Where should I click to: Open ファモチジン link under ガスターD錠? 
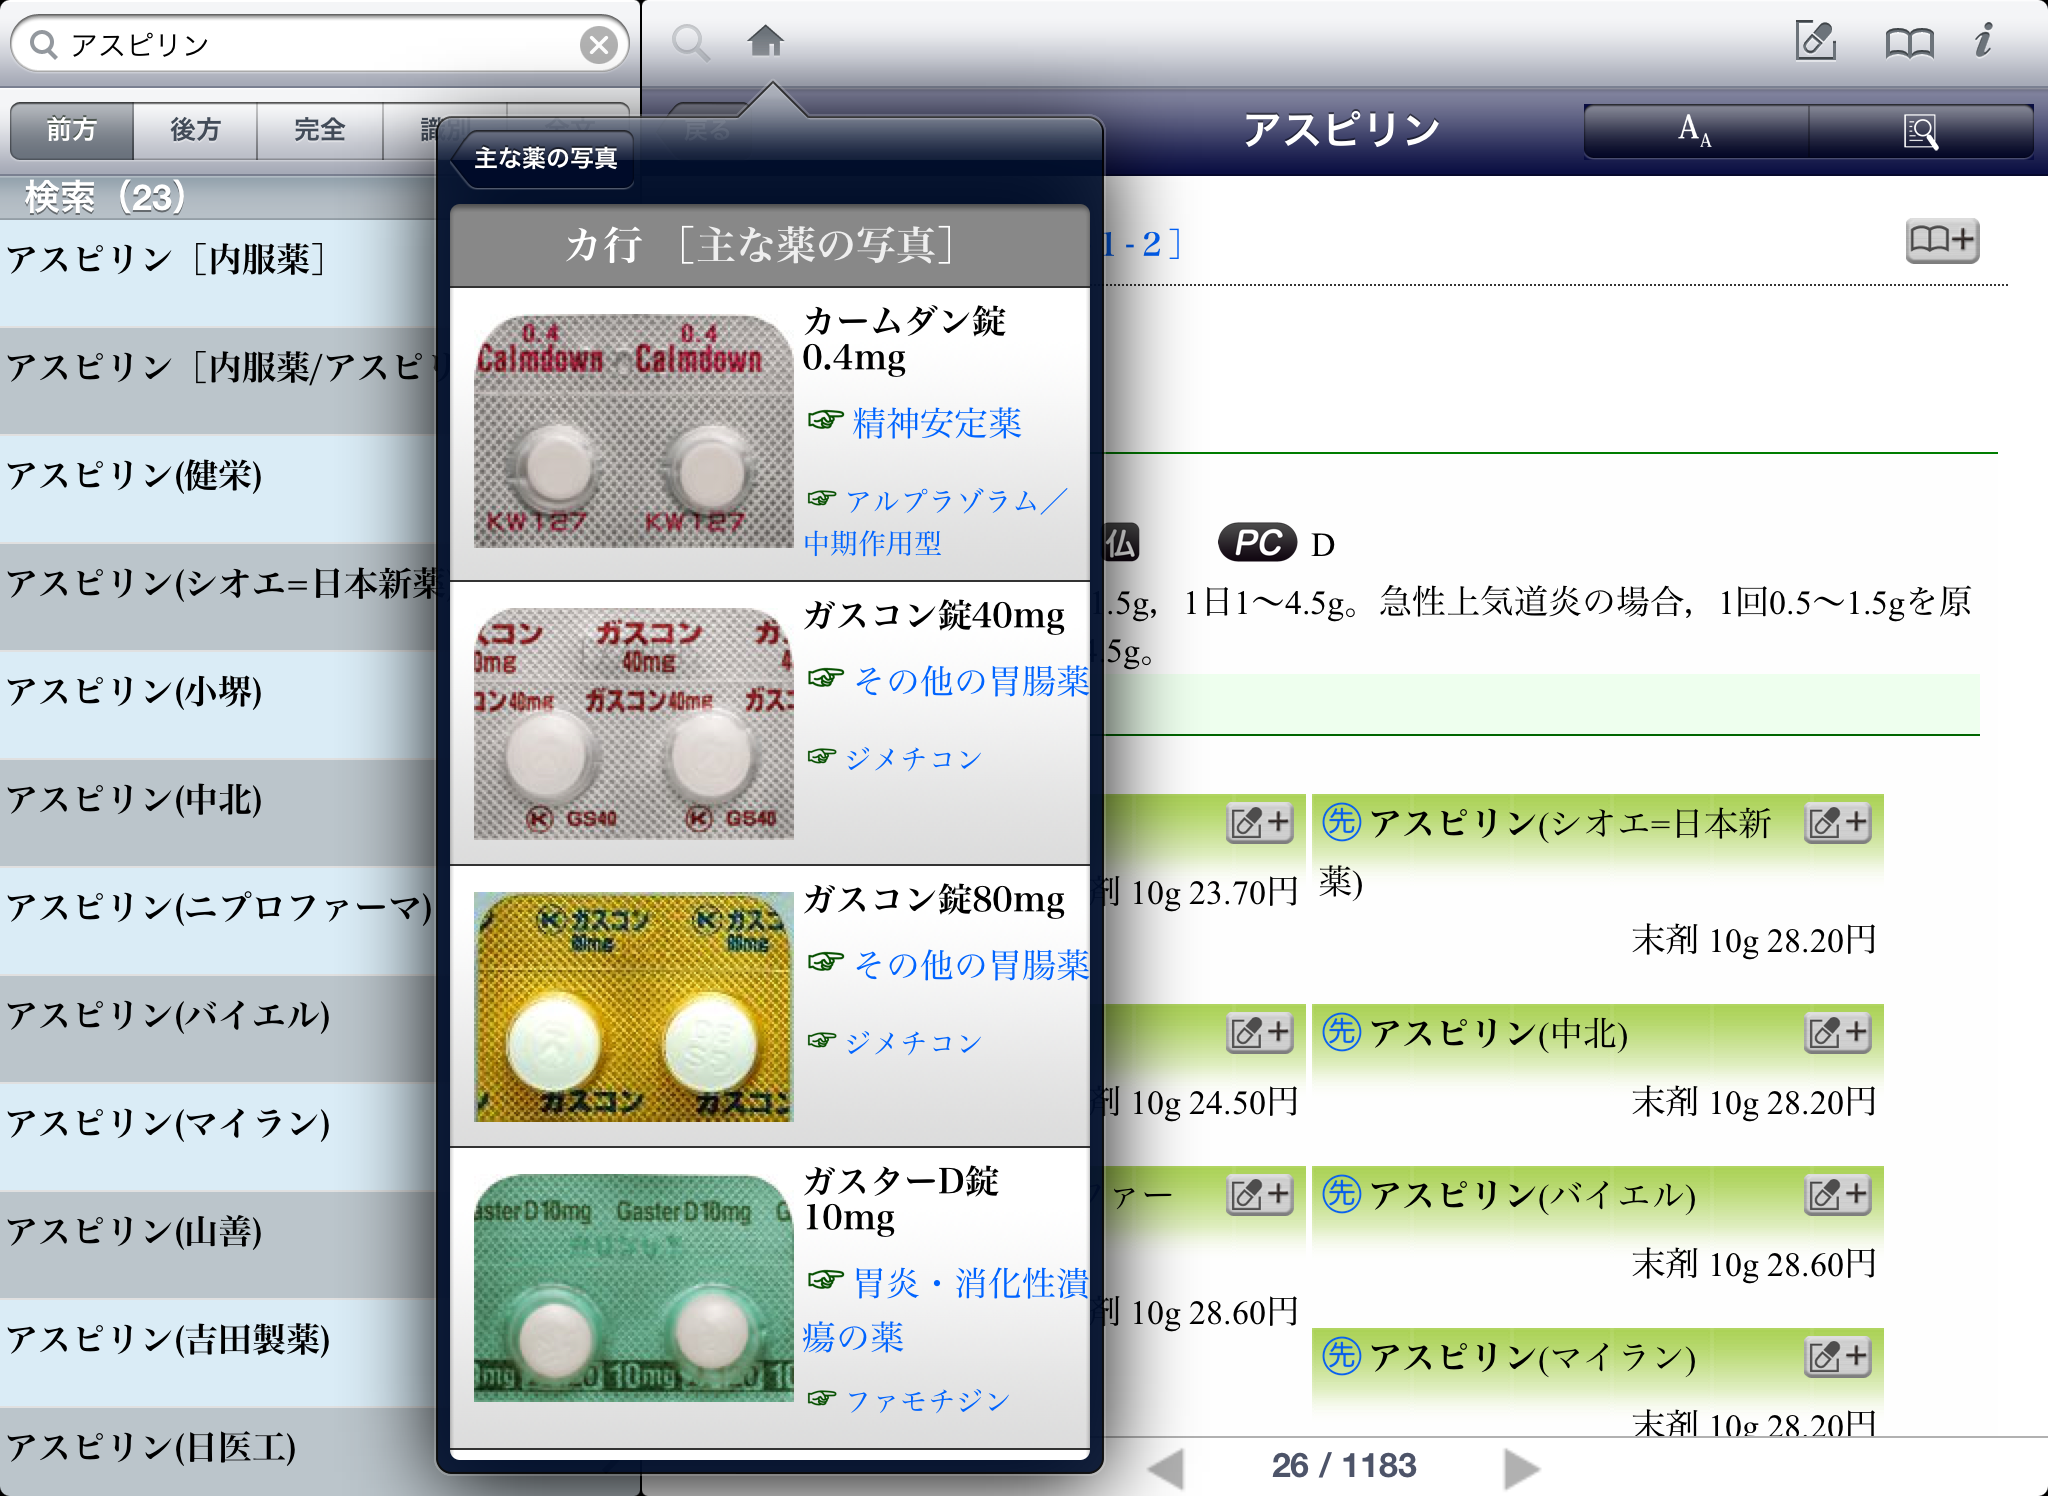[x=927, y=1401]
